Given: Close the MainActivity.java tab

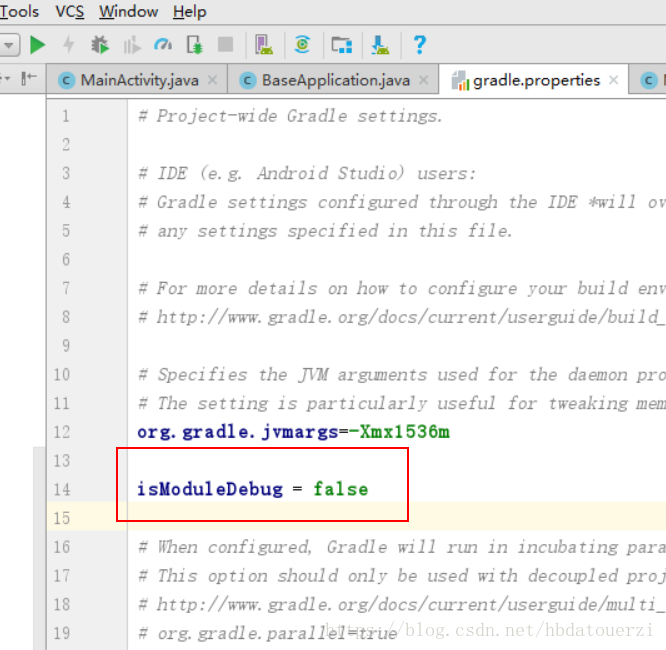Looking at the screenshot, I should tap(212, 80).
